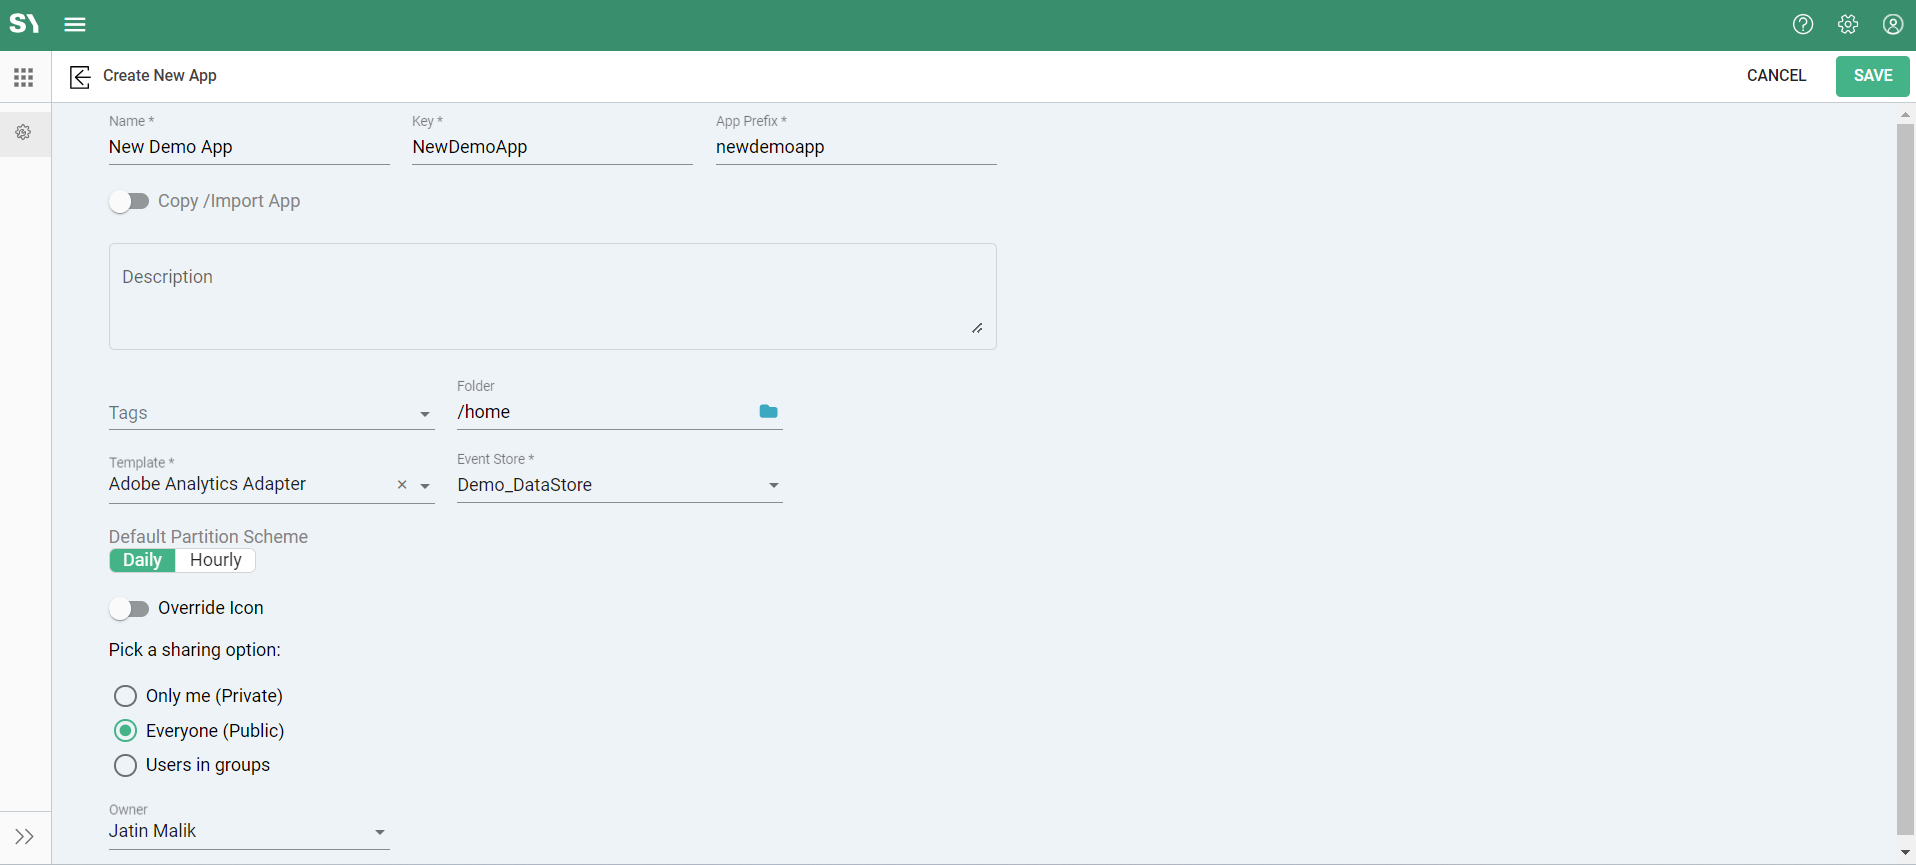Select Only me (Private) sharing option
The width and height of the screenshot is (1916, 865).
tap(125, 696)
